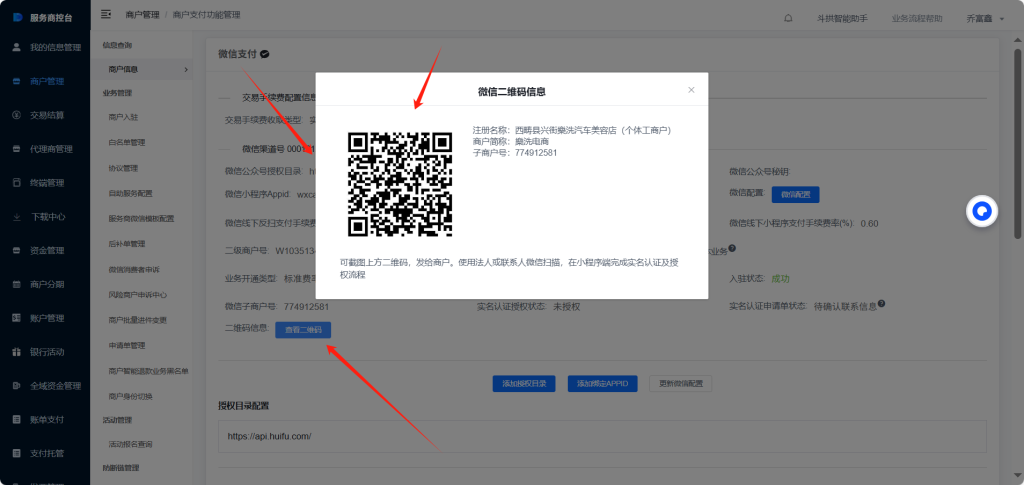Image resolution: width=1024 pixels, height=485 pixels.
Task: Open 终端管理 menu
Action: coord(47,183)
